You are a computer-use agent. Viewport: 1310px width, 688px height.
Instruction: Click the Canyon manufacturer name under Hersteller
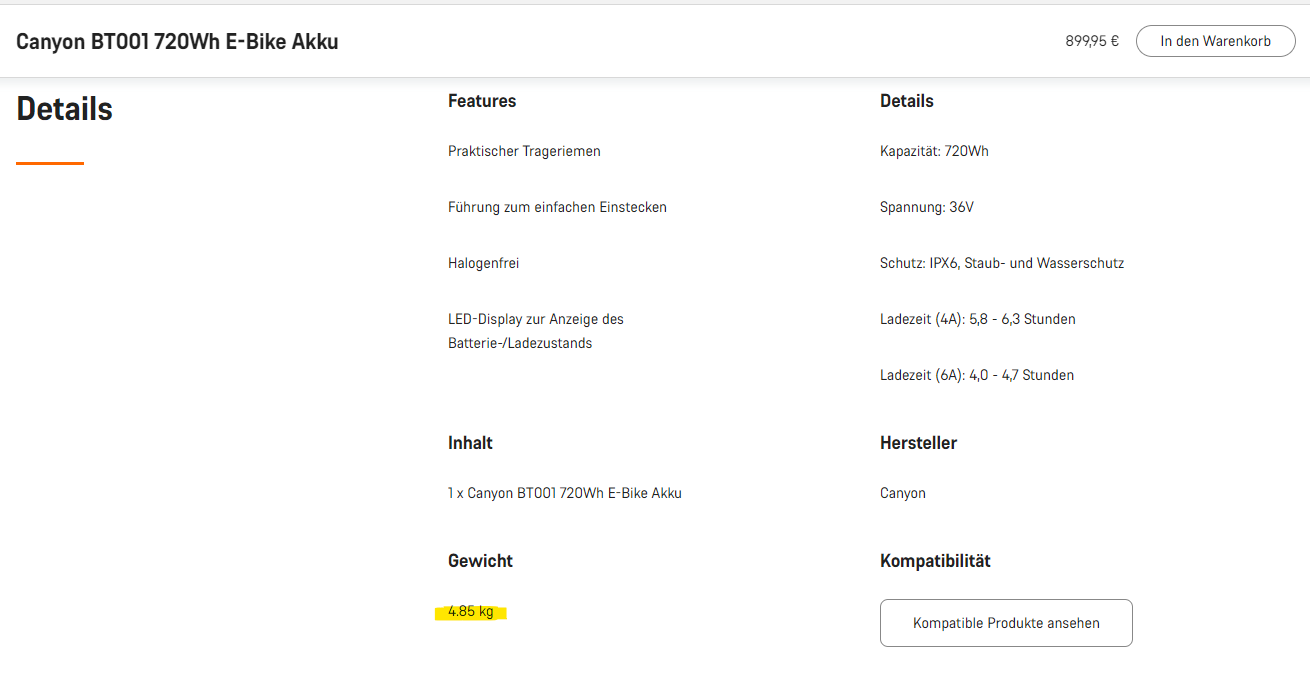point(903,493)
